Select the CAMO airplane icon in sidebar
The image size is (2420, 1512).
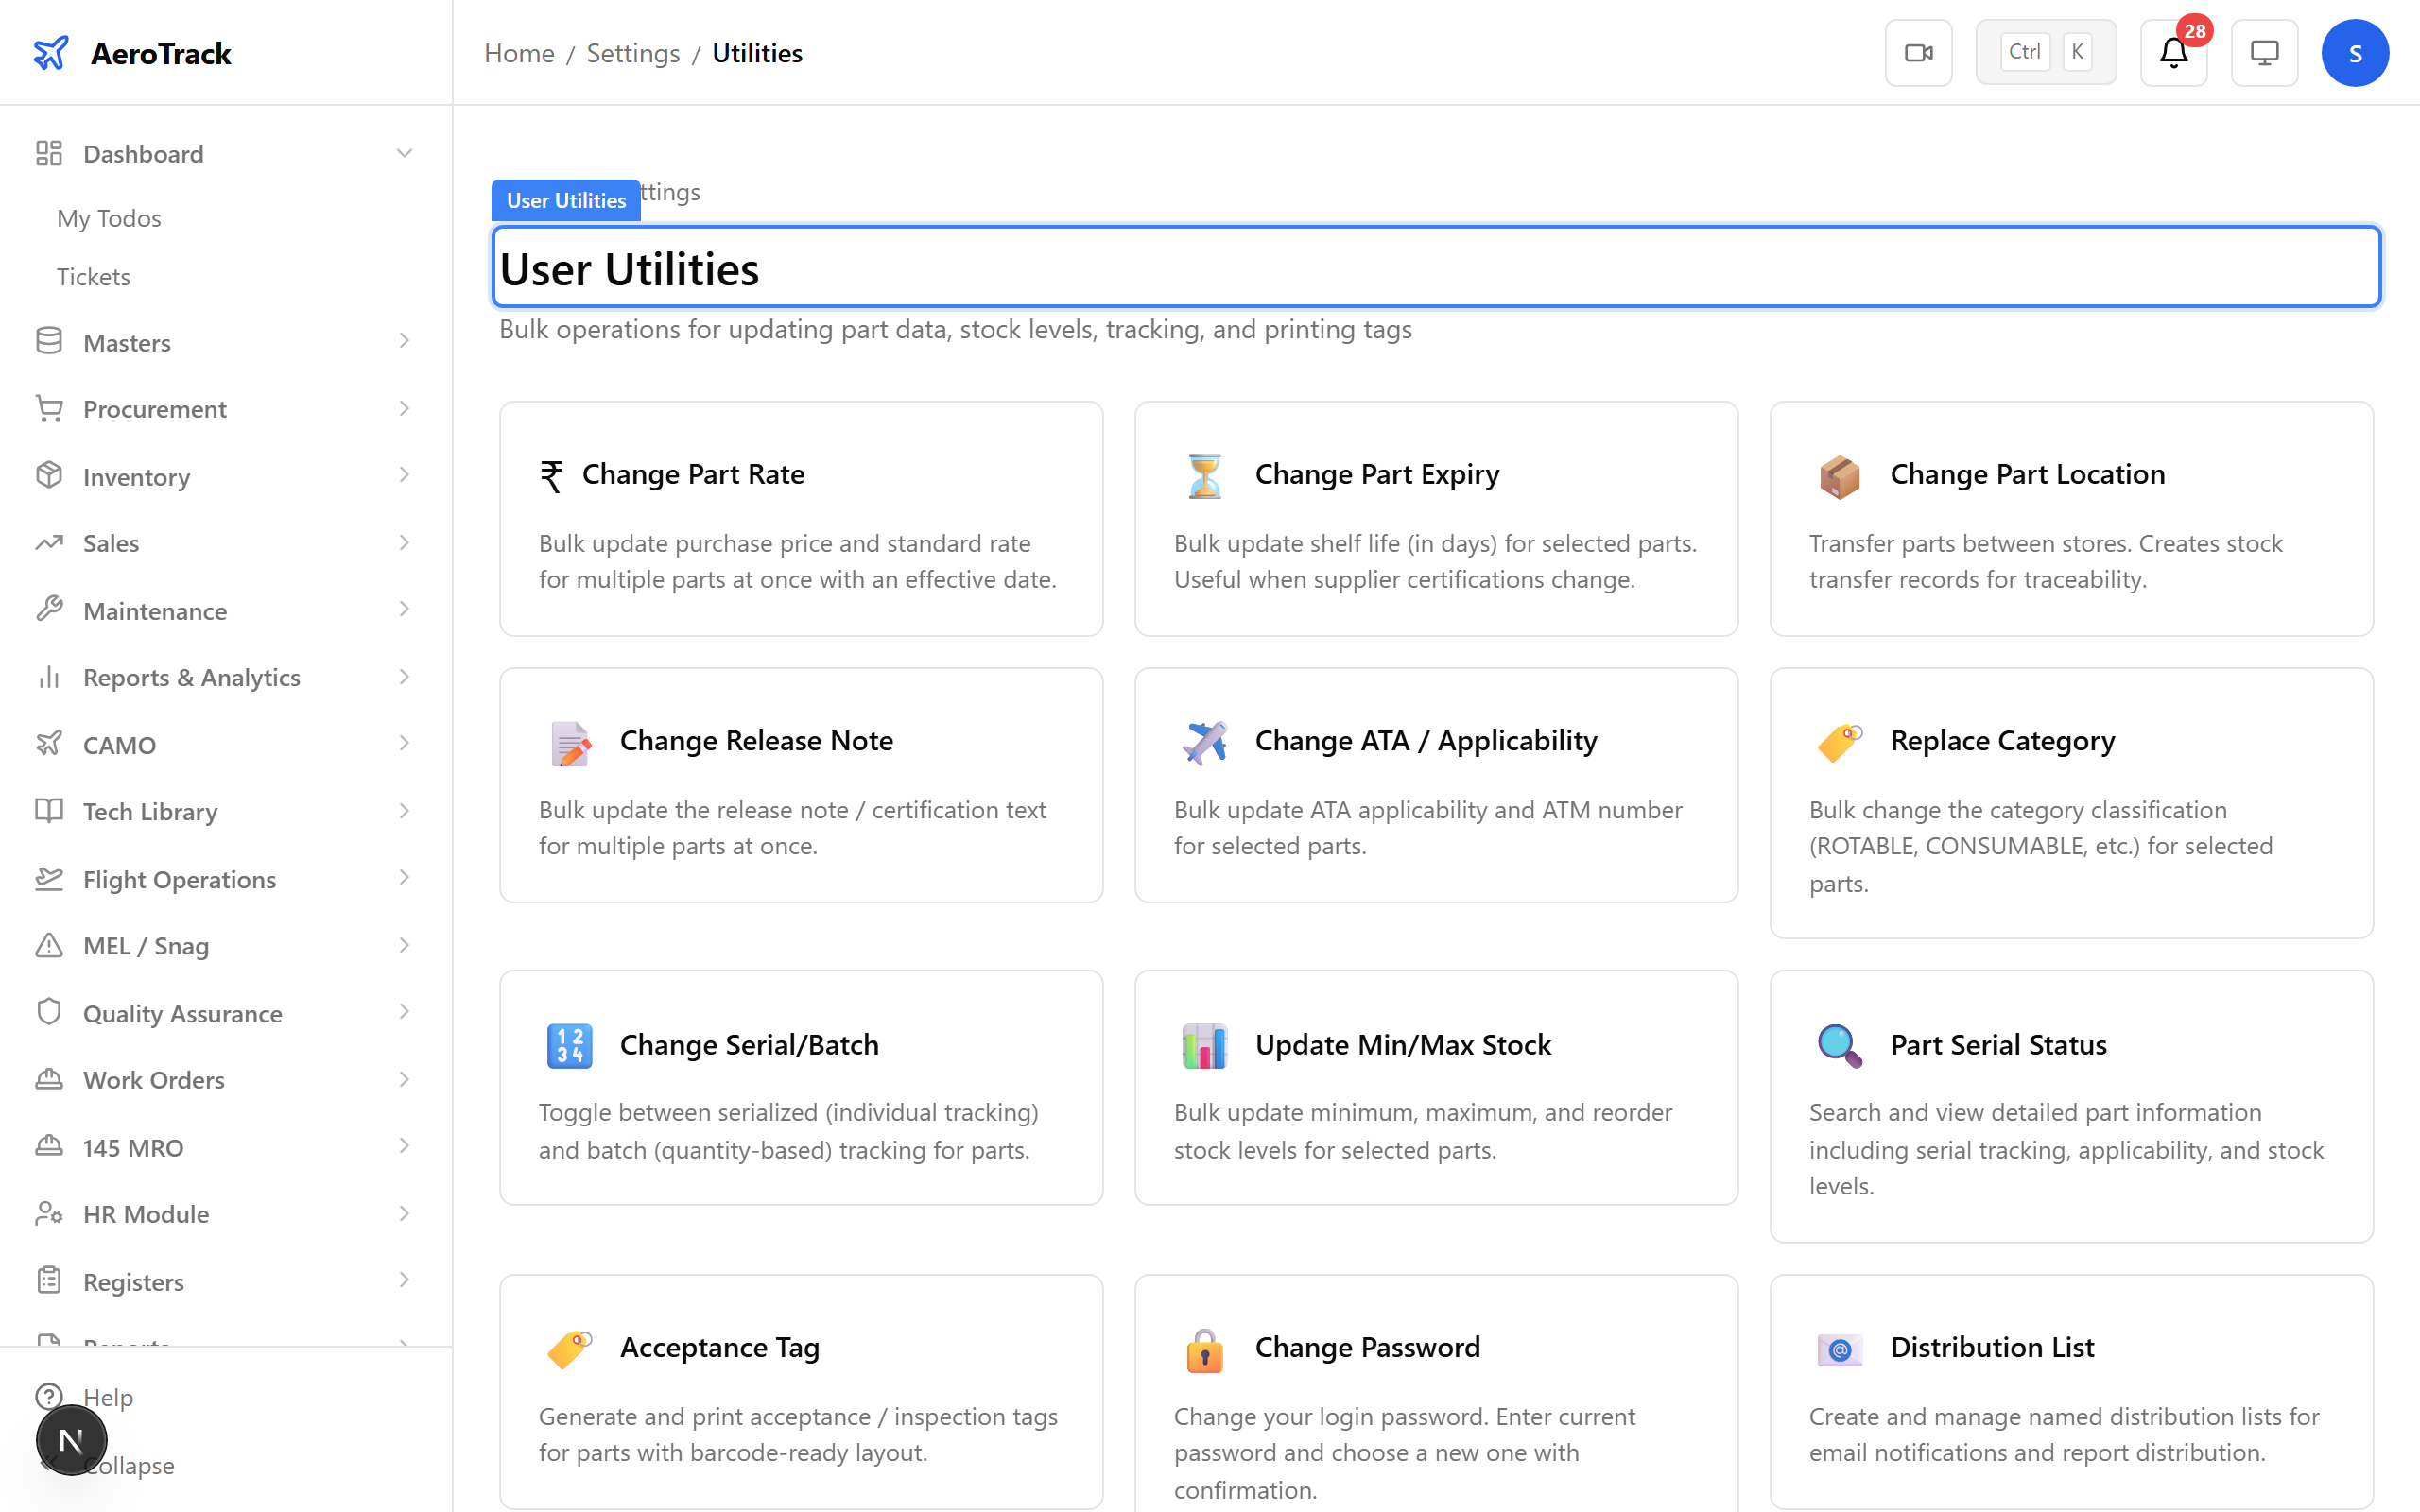tap(50, 744)
